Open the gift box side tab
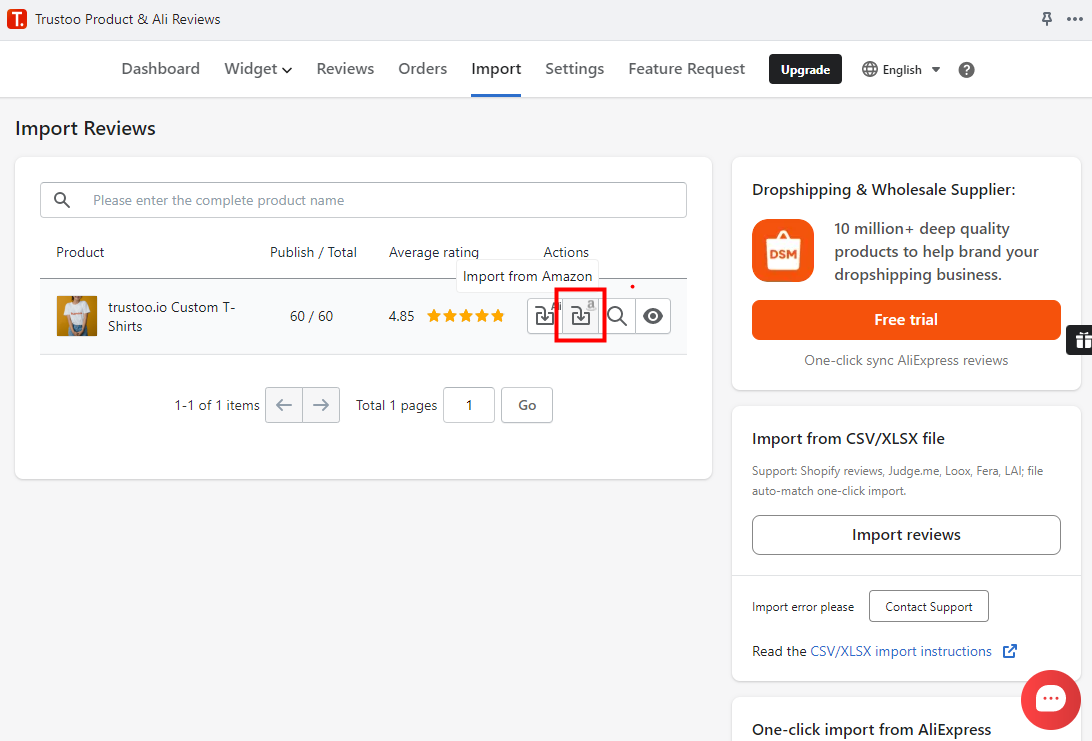The height and width of the screenshot is (741, 1092). click(1080, 340)
